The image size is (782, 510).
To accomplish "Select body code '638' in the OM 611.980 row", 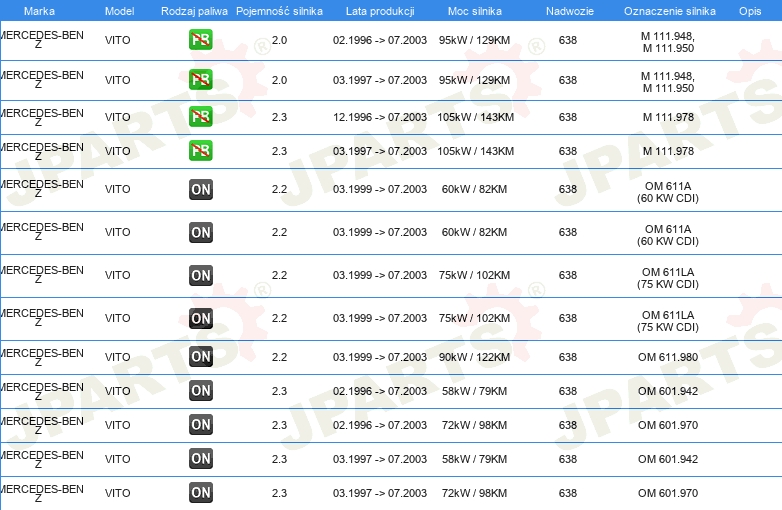I will (568, 357).
